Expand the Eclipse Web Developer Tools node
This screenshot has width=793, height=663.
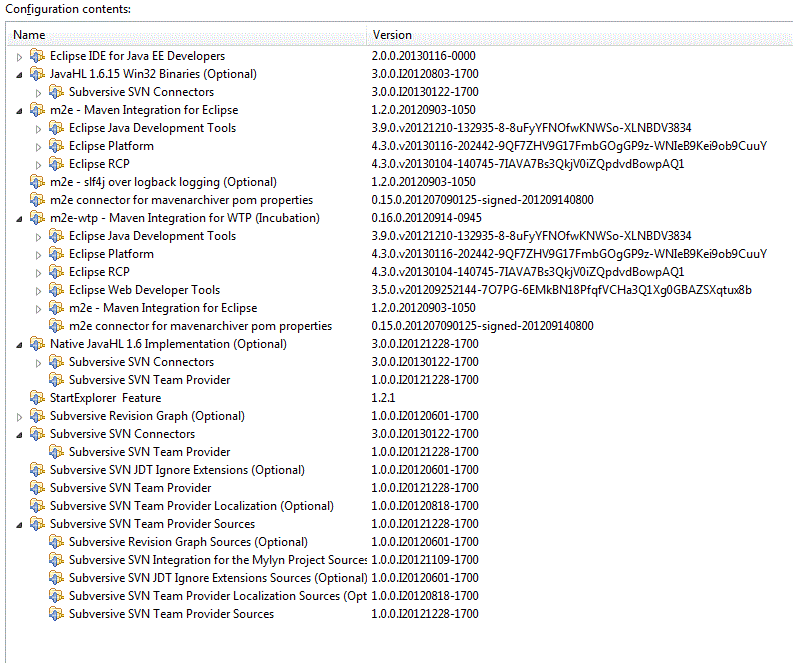38,291
